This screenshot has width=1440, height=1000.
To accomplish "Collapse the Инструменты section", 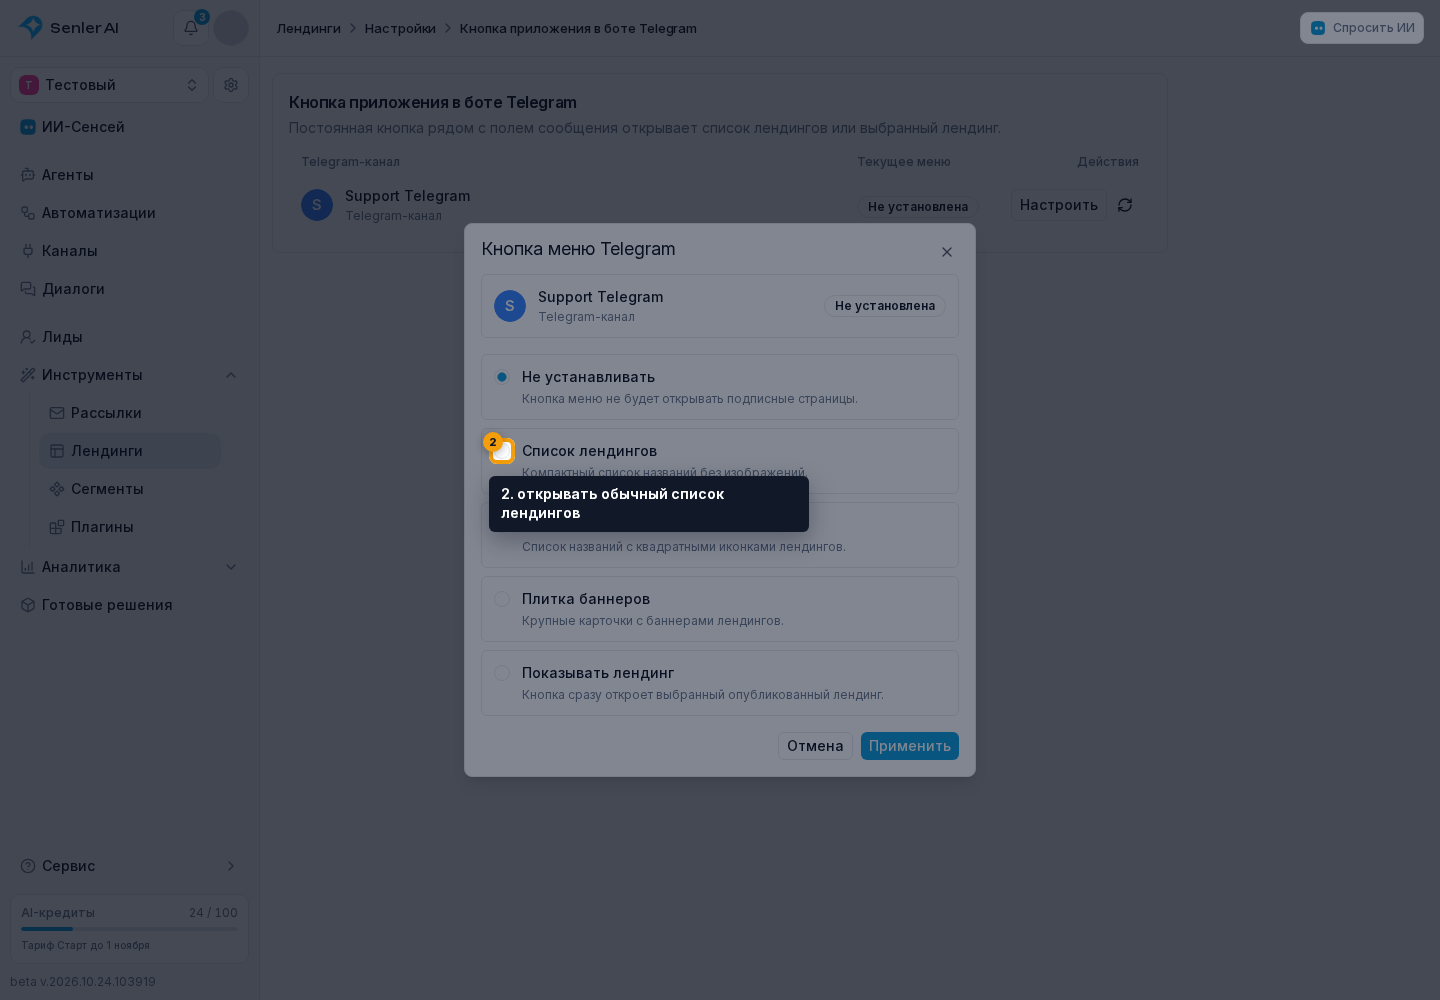I will tap(130, 375).
